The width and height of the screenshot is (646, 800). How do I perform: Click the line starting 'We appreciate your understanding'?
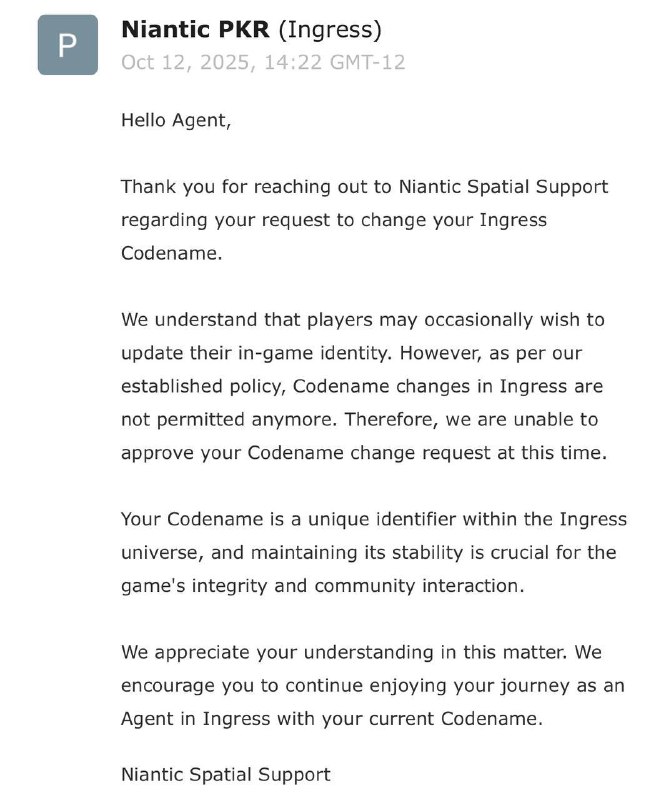[360, 652]
